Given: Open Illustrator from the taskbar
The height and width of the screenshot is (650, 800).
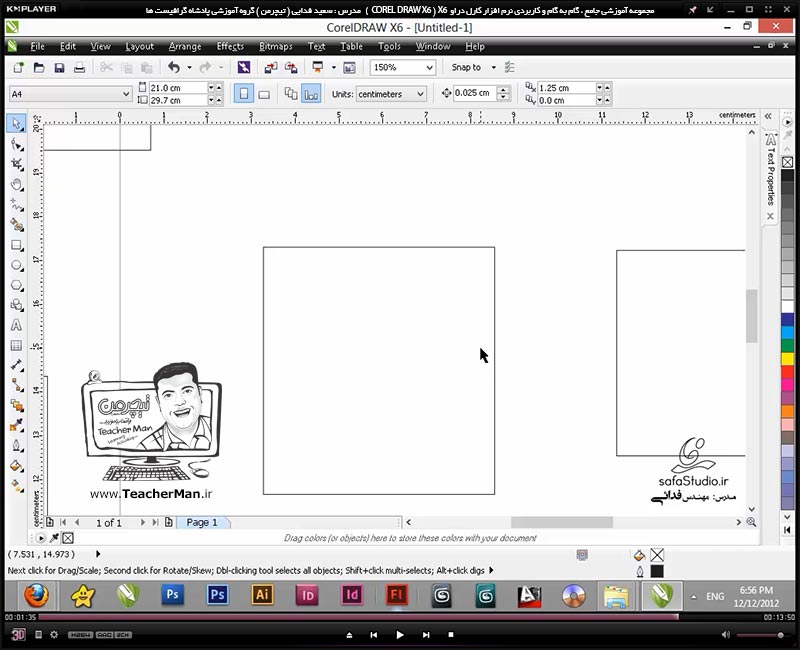Looking at the screenshot, I should coord(262,595).
